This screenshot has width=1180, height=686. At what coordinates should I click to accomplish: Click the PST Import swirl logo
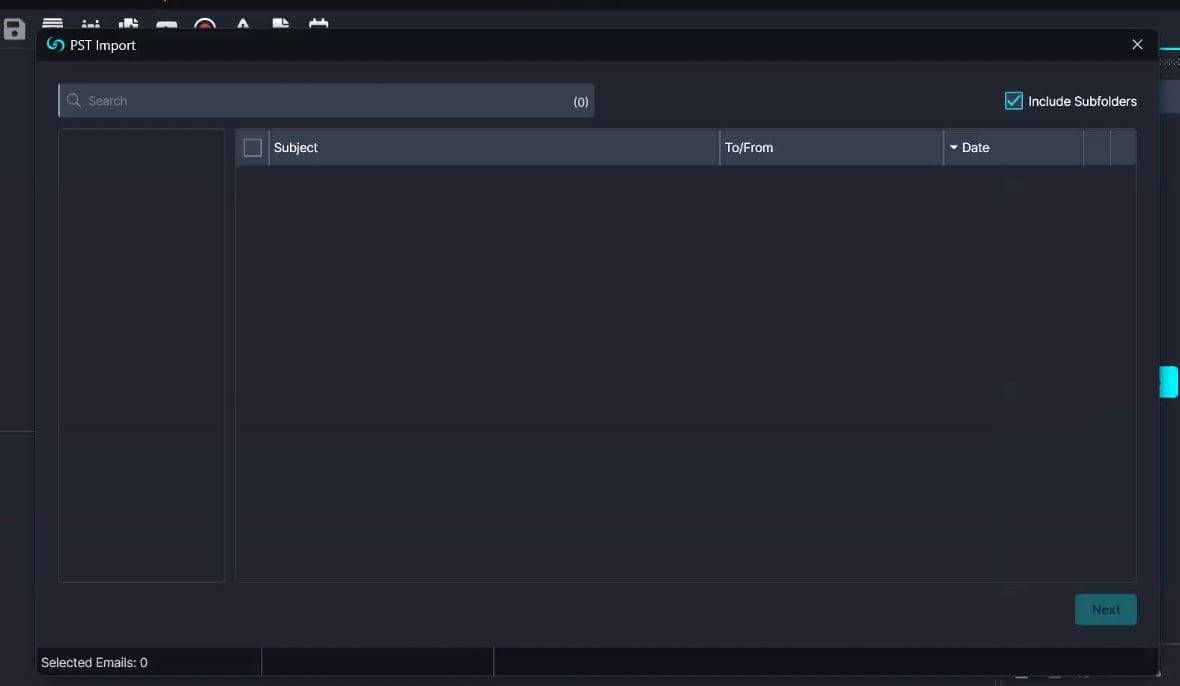pos(56,45)
